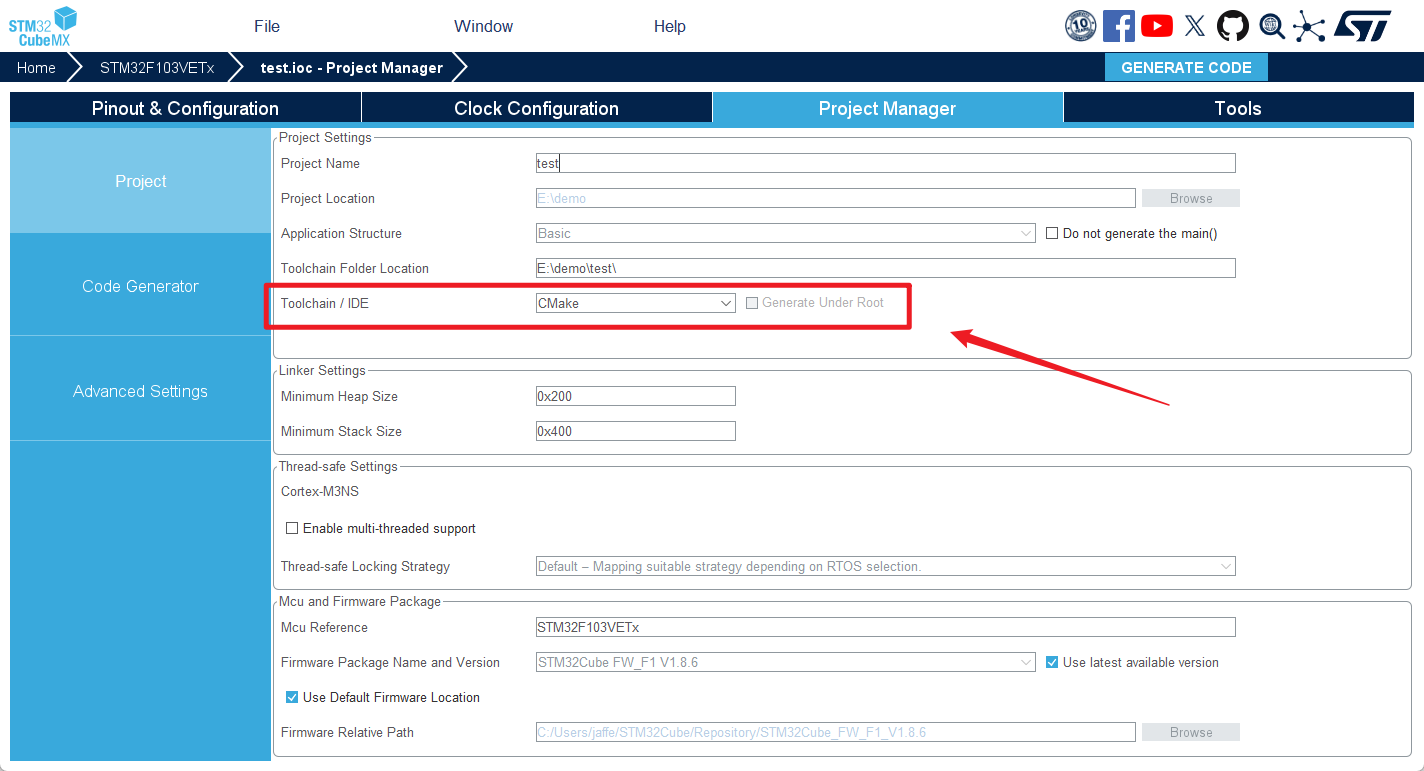
Task: Enable multi-threaded support checkbox
Action: [x=292, y=528]
